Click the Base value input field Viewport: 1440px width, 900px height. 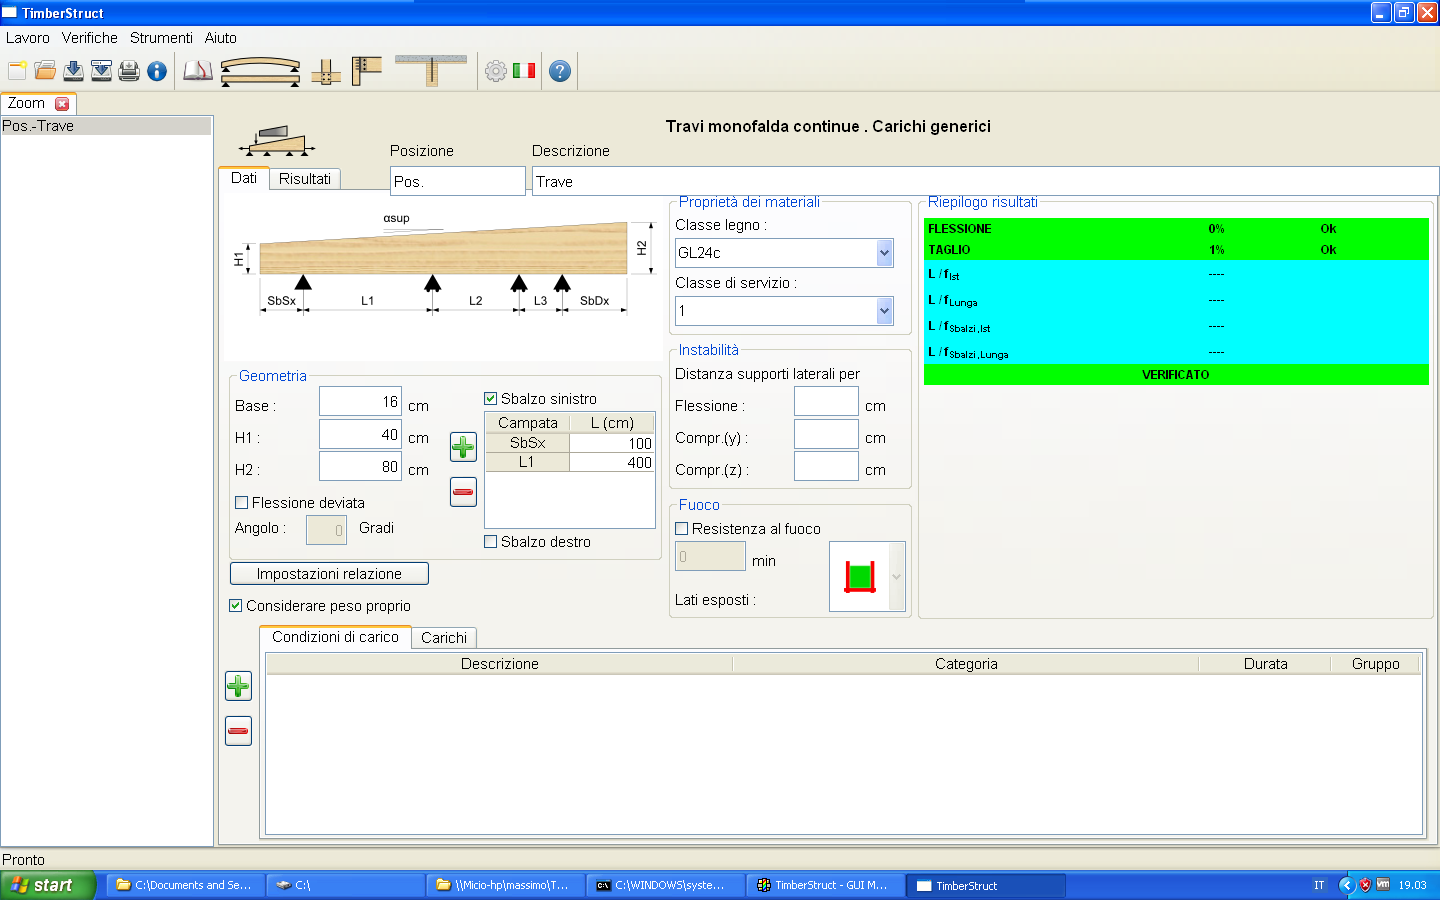click(x=360, y=402)
